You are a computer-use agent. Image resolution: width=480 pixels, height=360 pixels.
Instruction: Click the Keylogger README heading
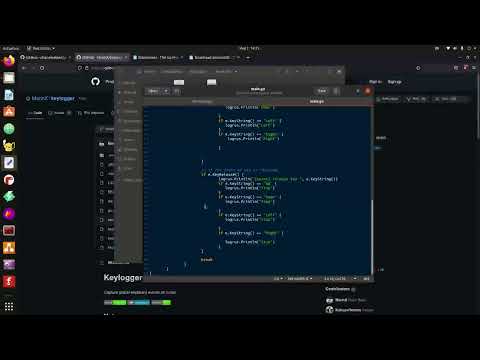pos(123,277)
